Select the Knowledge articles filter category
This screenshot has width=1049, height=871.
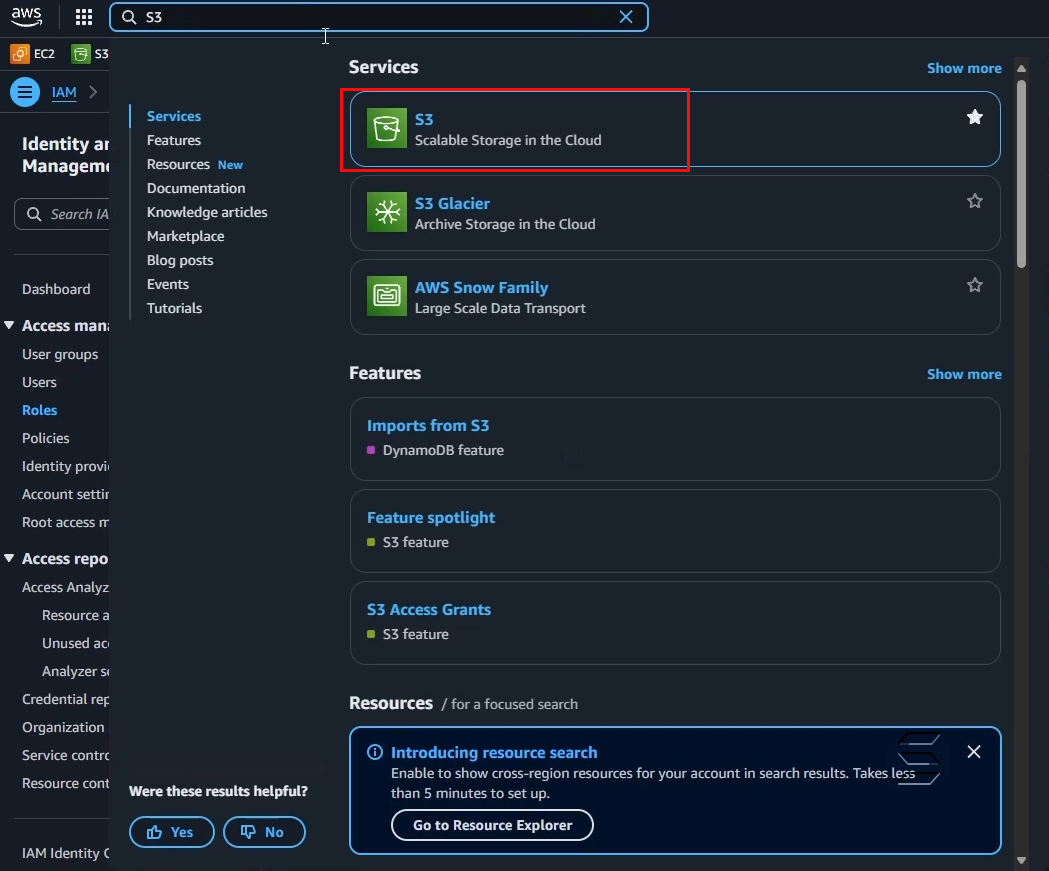click(x=207, y=212)
